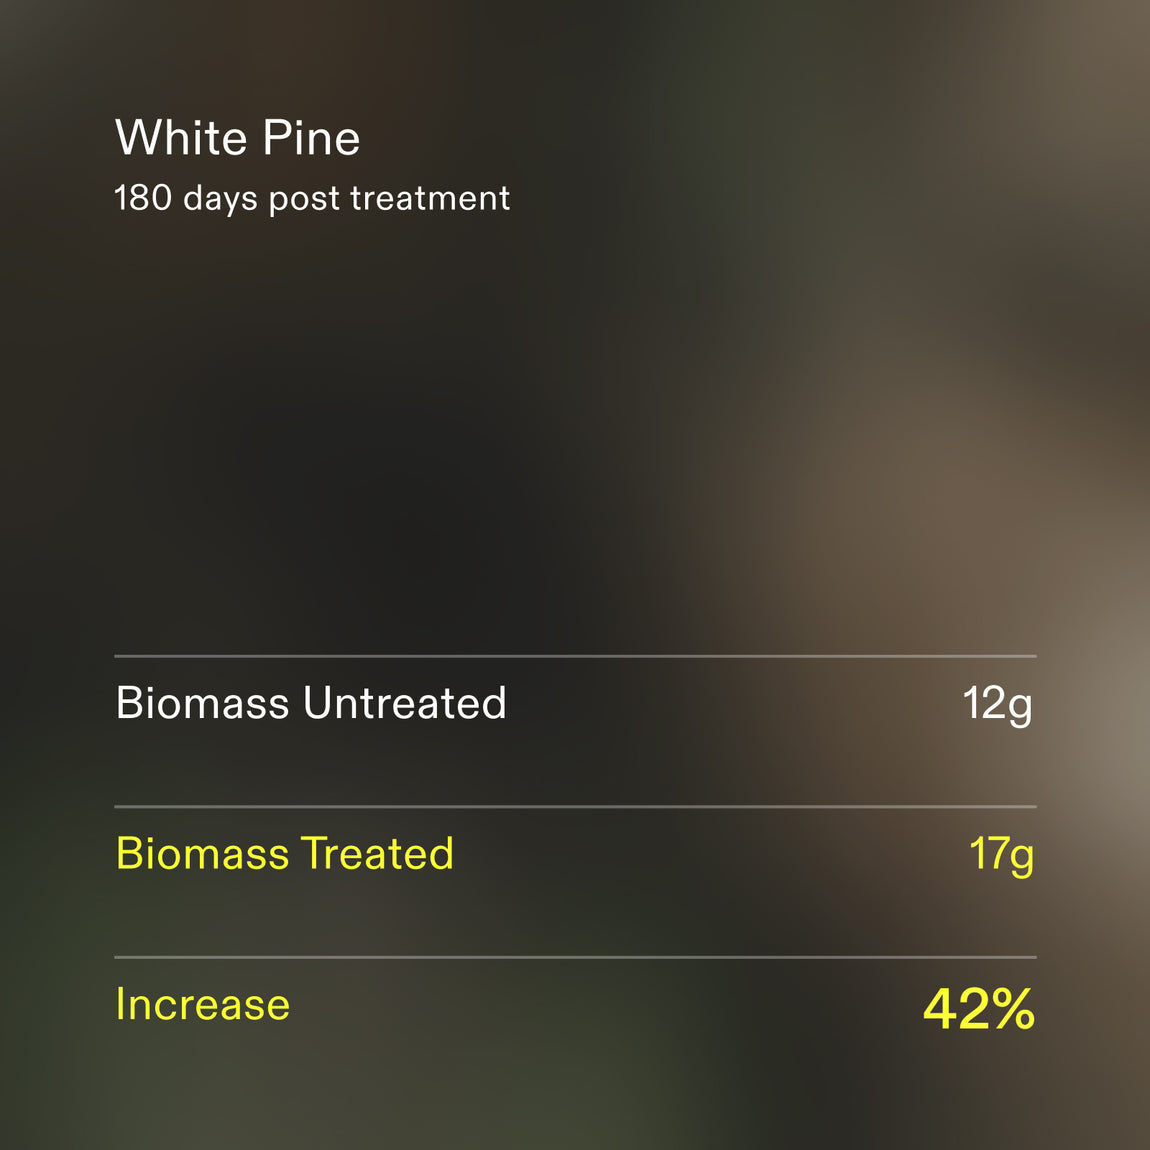Screen dimensions: 1150x1150
Task: Click the yellow word "Biomass" before Treated
Action: coord(203,853)
